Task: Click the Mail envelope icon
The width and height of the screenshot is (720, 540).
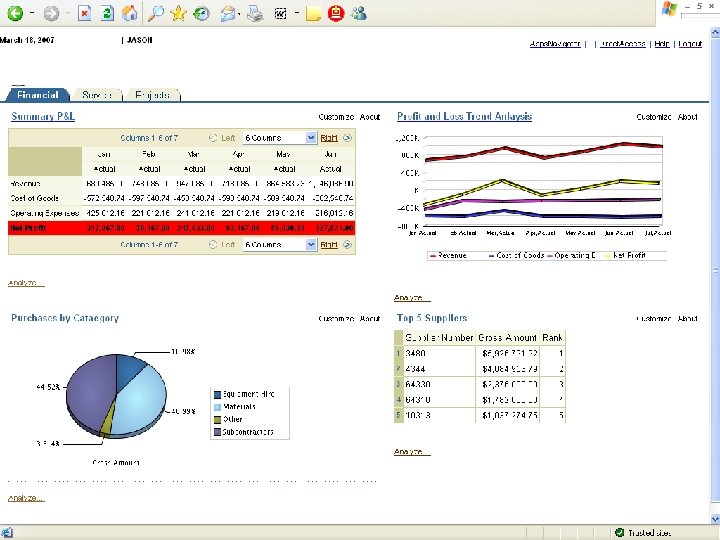Action: coord(228,14)
